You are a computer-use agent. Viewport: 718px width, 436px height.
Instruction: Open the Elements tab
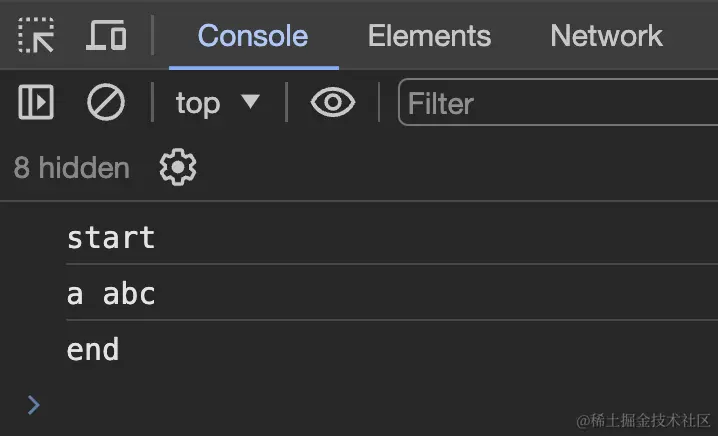point(429,36)
